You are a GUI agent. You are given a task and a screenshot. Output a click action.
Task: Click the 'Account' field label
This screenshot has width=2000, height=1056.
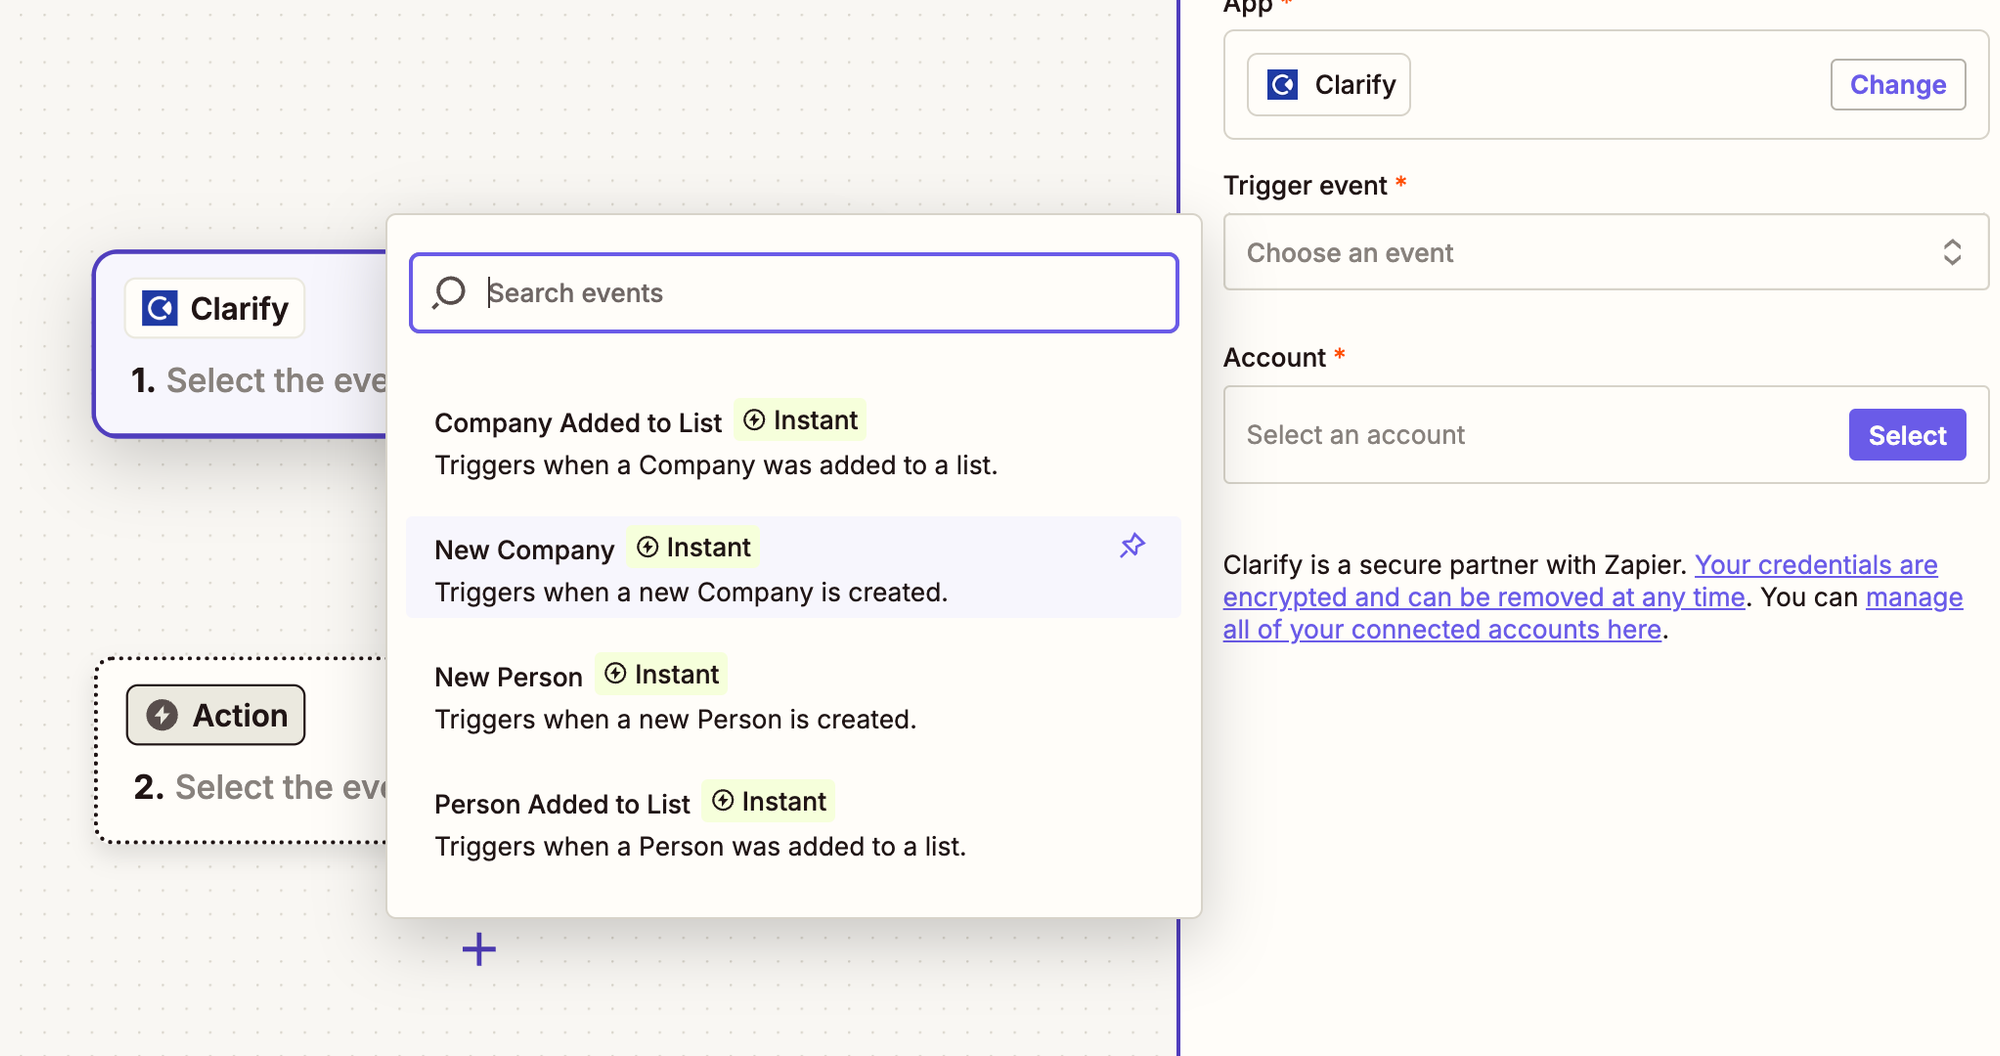click(x=1274, y=358)
